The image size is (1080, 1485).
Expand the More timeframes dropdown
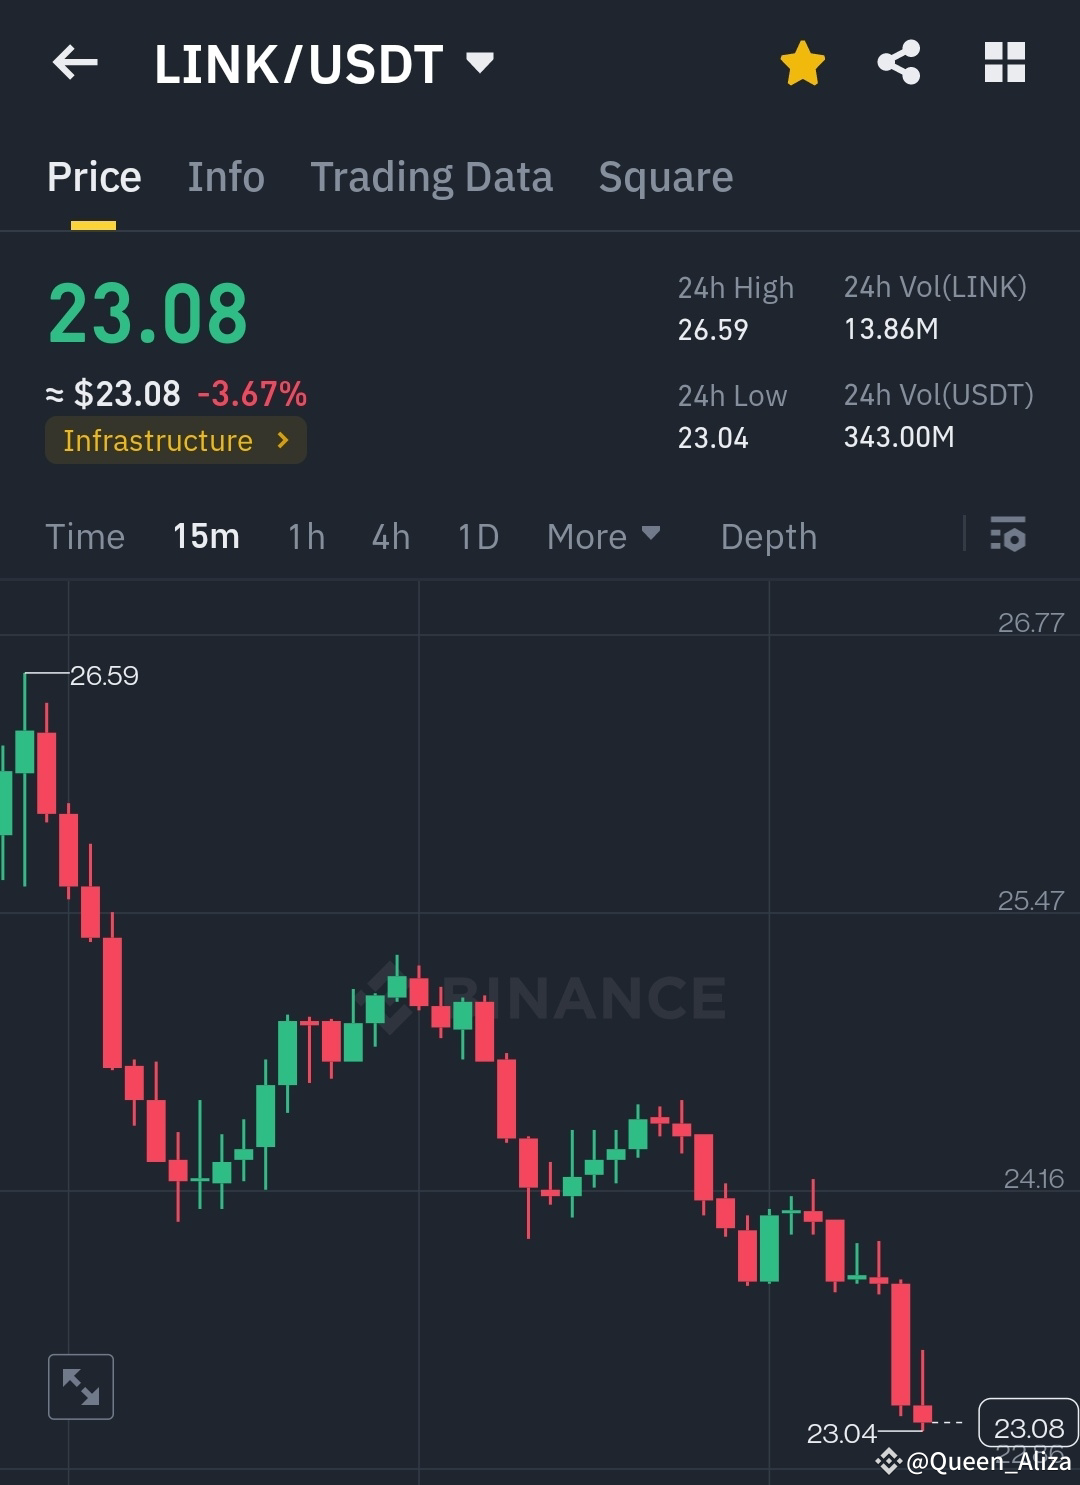tap(603, 537)
